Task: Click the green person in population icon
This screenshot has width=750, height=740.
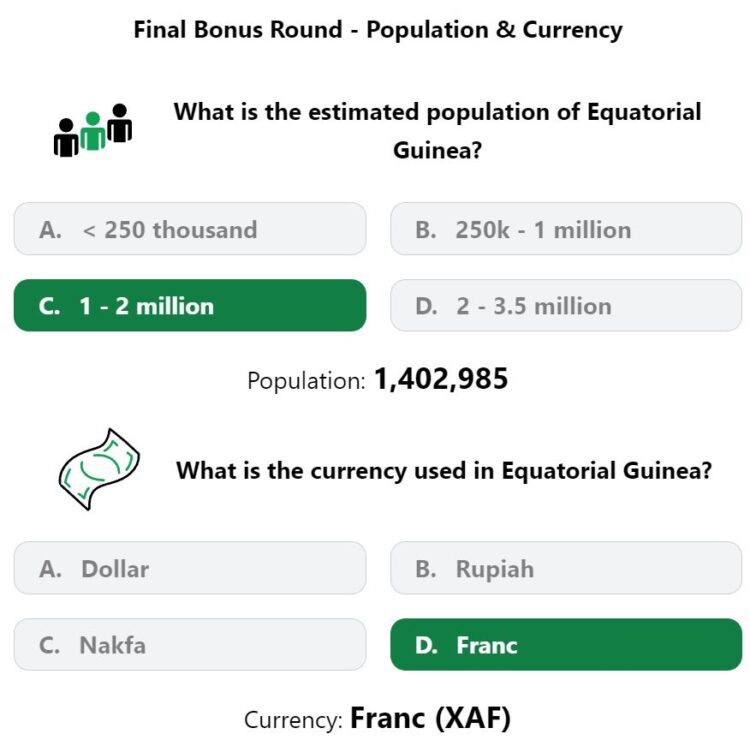Action: [x=93, y=131]
